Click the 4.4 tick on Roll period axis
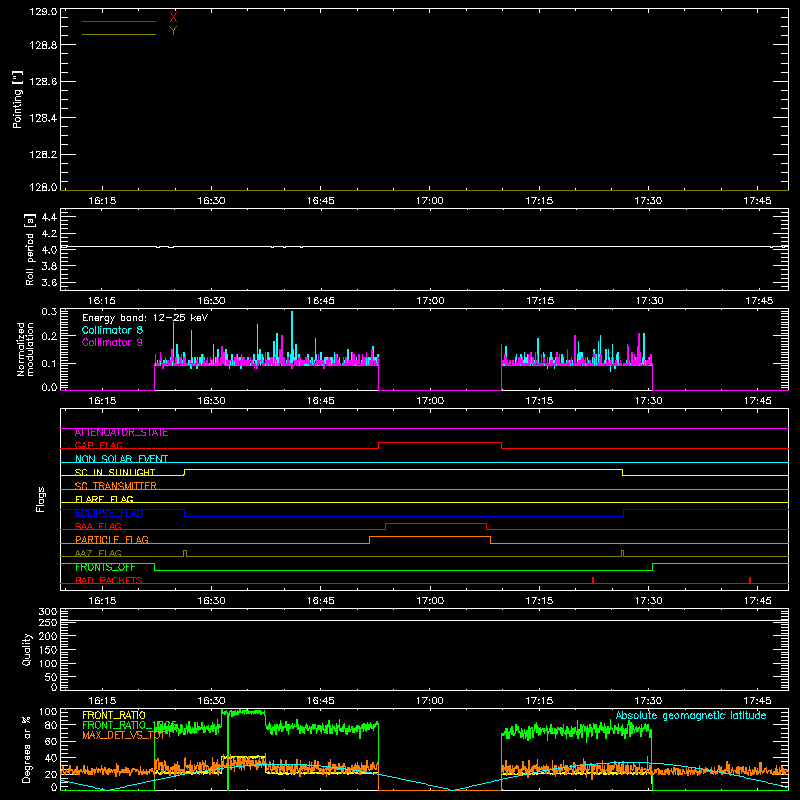This screenshot has width=800, height=800. 49,218
